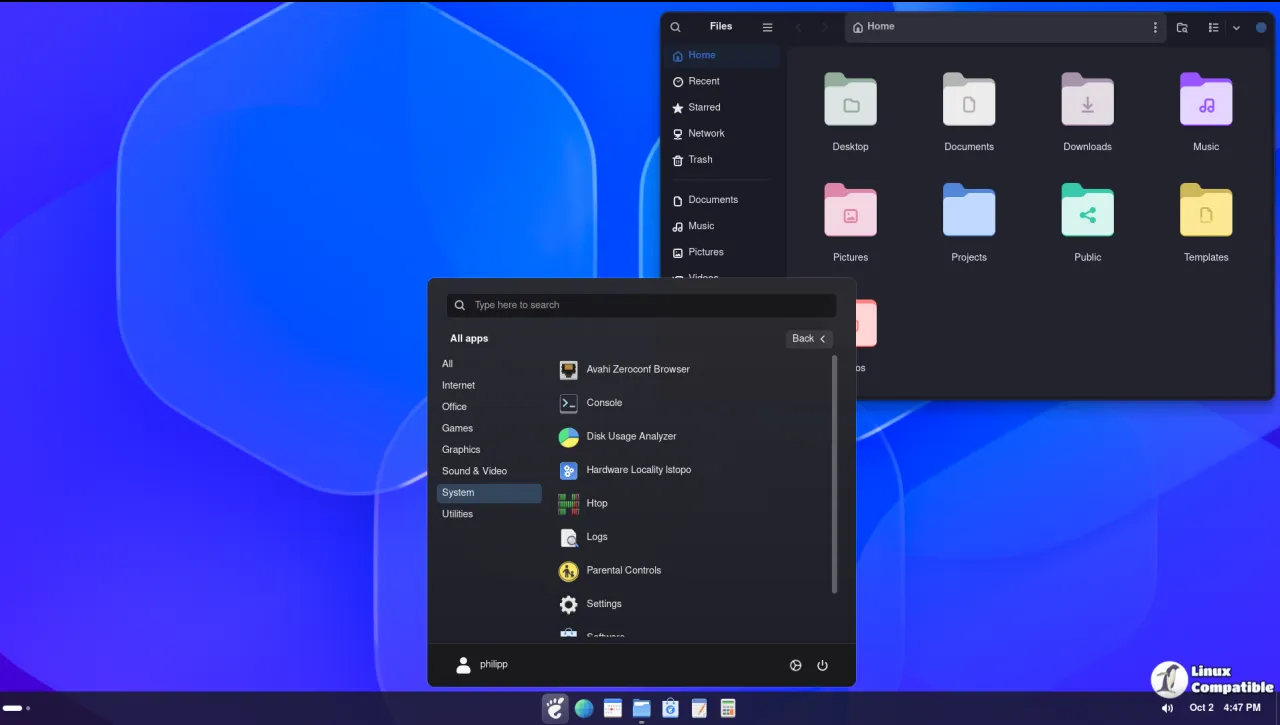The height and width of the screenshot is (725, 1280).
Task: Click the 'Type here to search' field
Action: click(641, 305)
